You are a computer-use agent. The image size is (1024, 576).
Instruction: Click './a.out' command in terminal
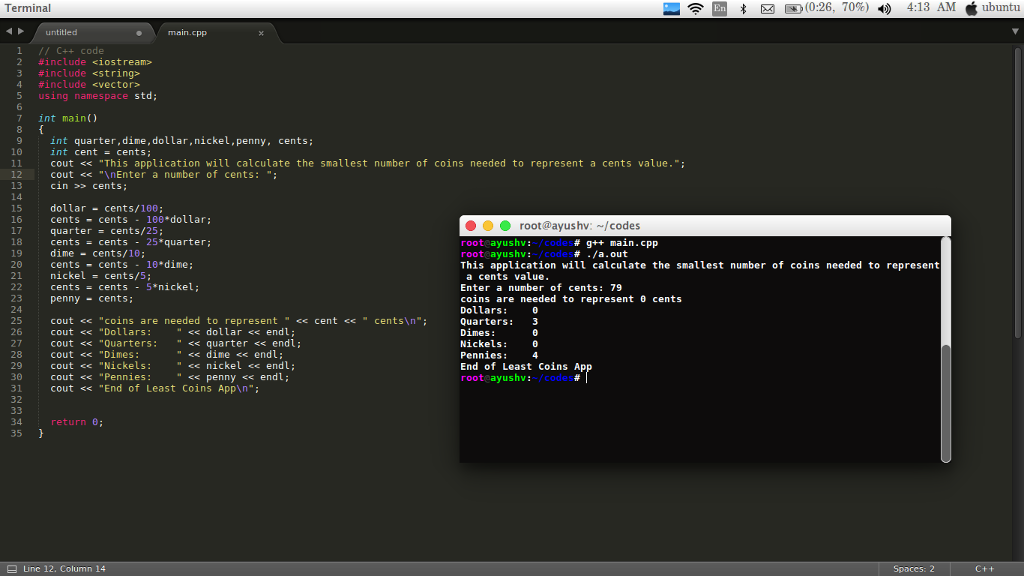(x=607, y=254)
